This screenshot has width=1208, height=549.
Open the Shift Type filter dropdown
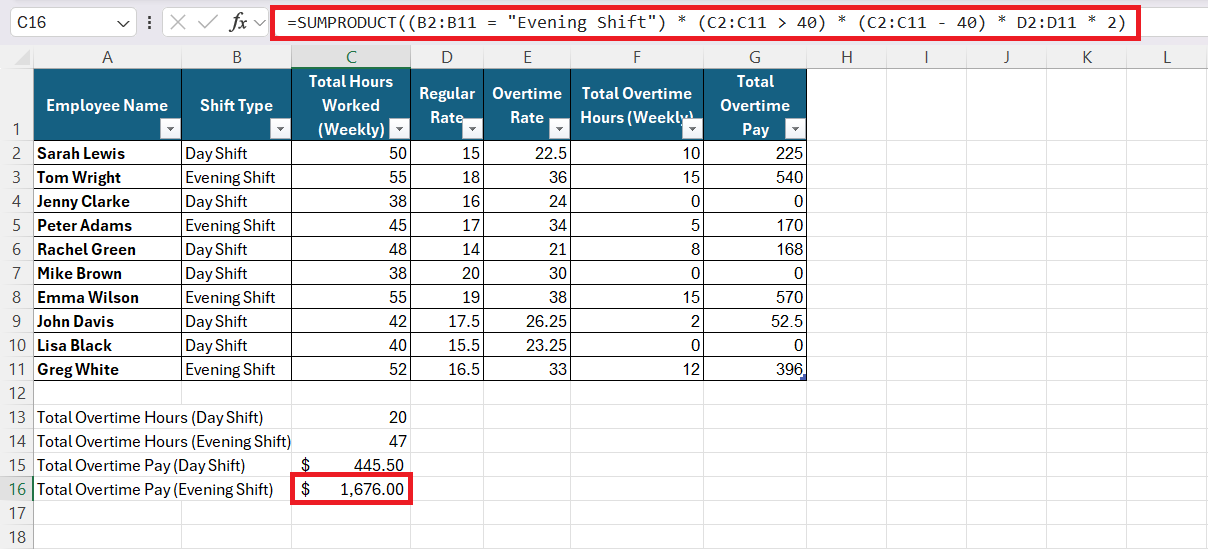click(280, 129)
